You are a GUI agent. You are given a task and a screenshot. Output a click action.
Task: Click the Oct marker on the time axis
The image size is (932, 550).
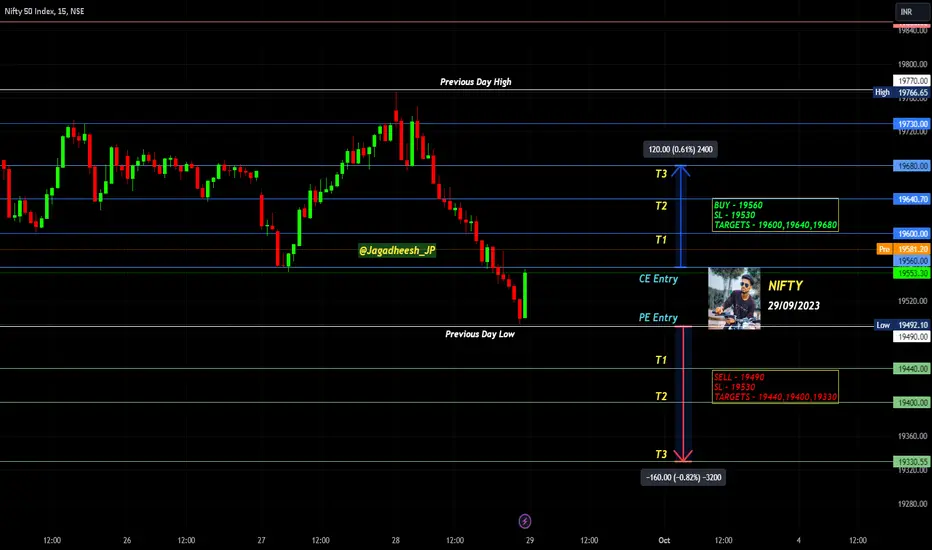(664, 540)
